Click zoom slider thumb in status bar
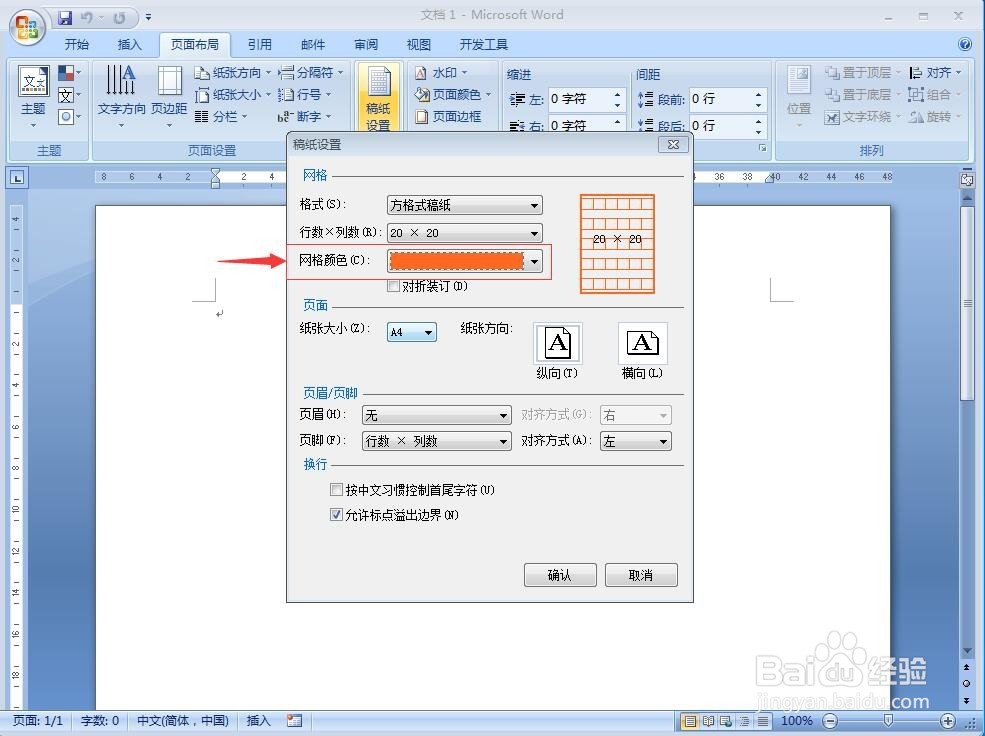985x736 pixels. pyautogui.click(x=888, y=720)
